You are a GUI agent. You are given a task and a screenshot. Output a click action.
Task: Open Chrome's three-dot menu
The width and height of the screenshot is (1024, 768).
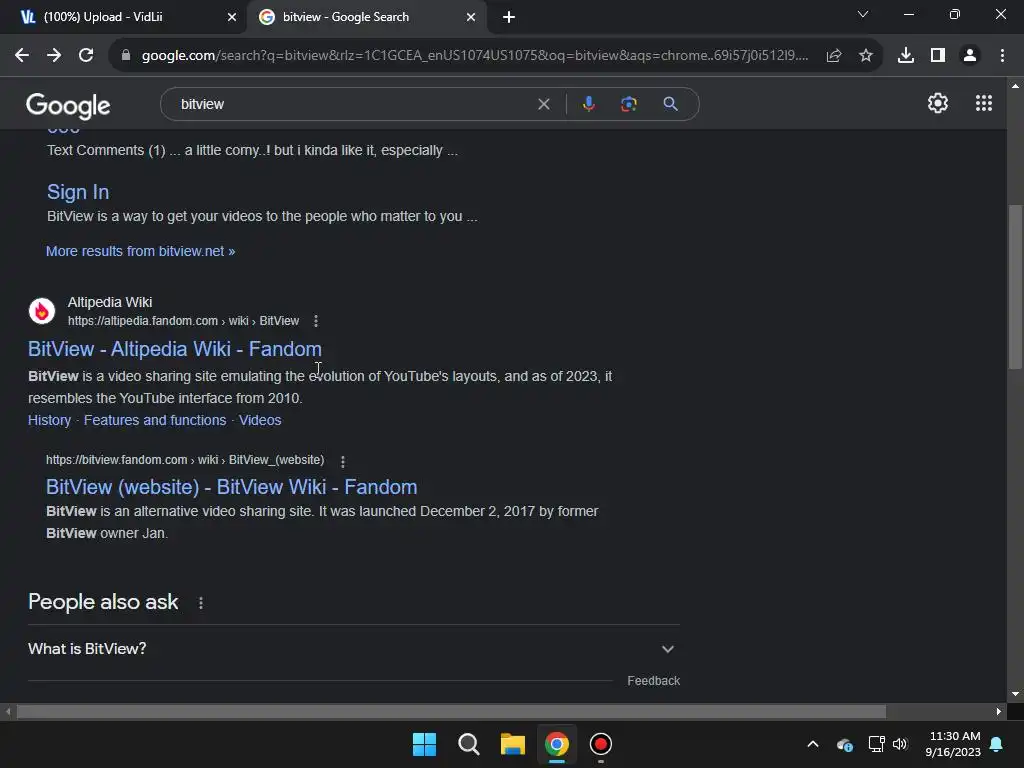1002,56
